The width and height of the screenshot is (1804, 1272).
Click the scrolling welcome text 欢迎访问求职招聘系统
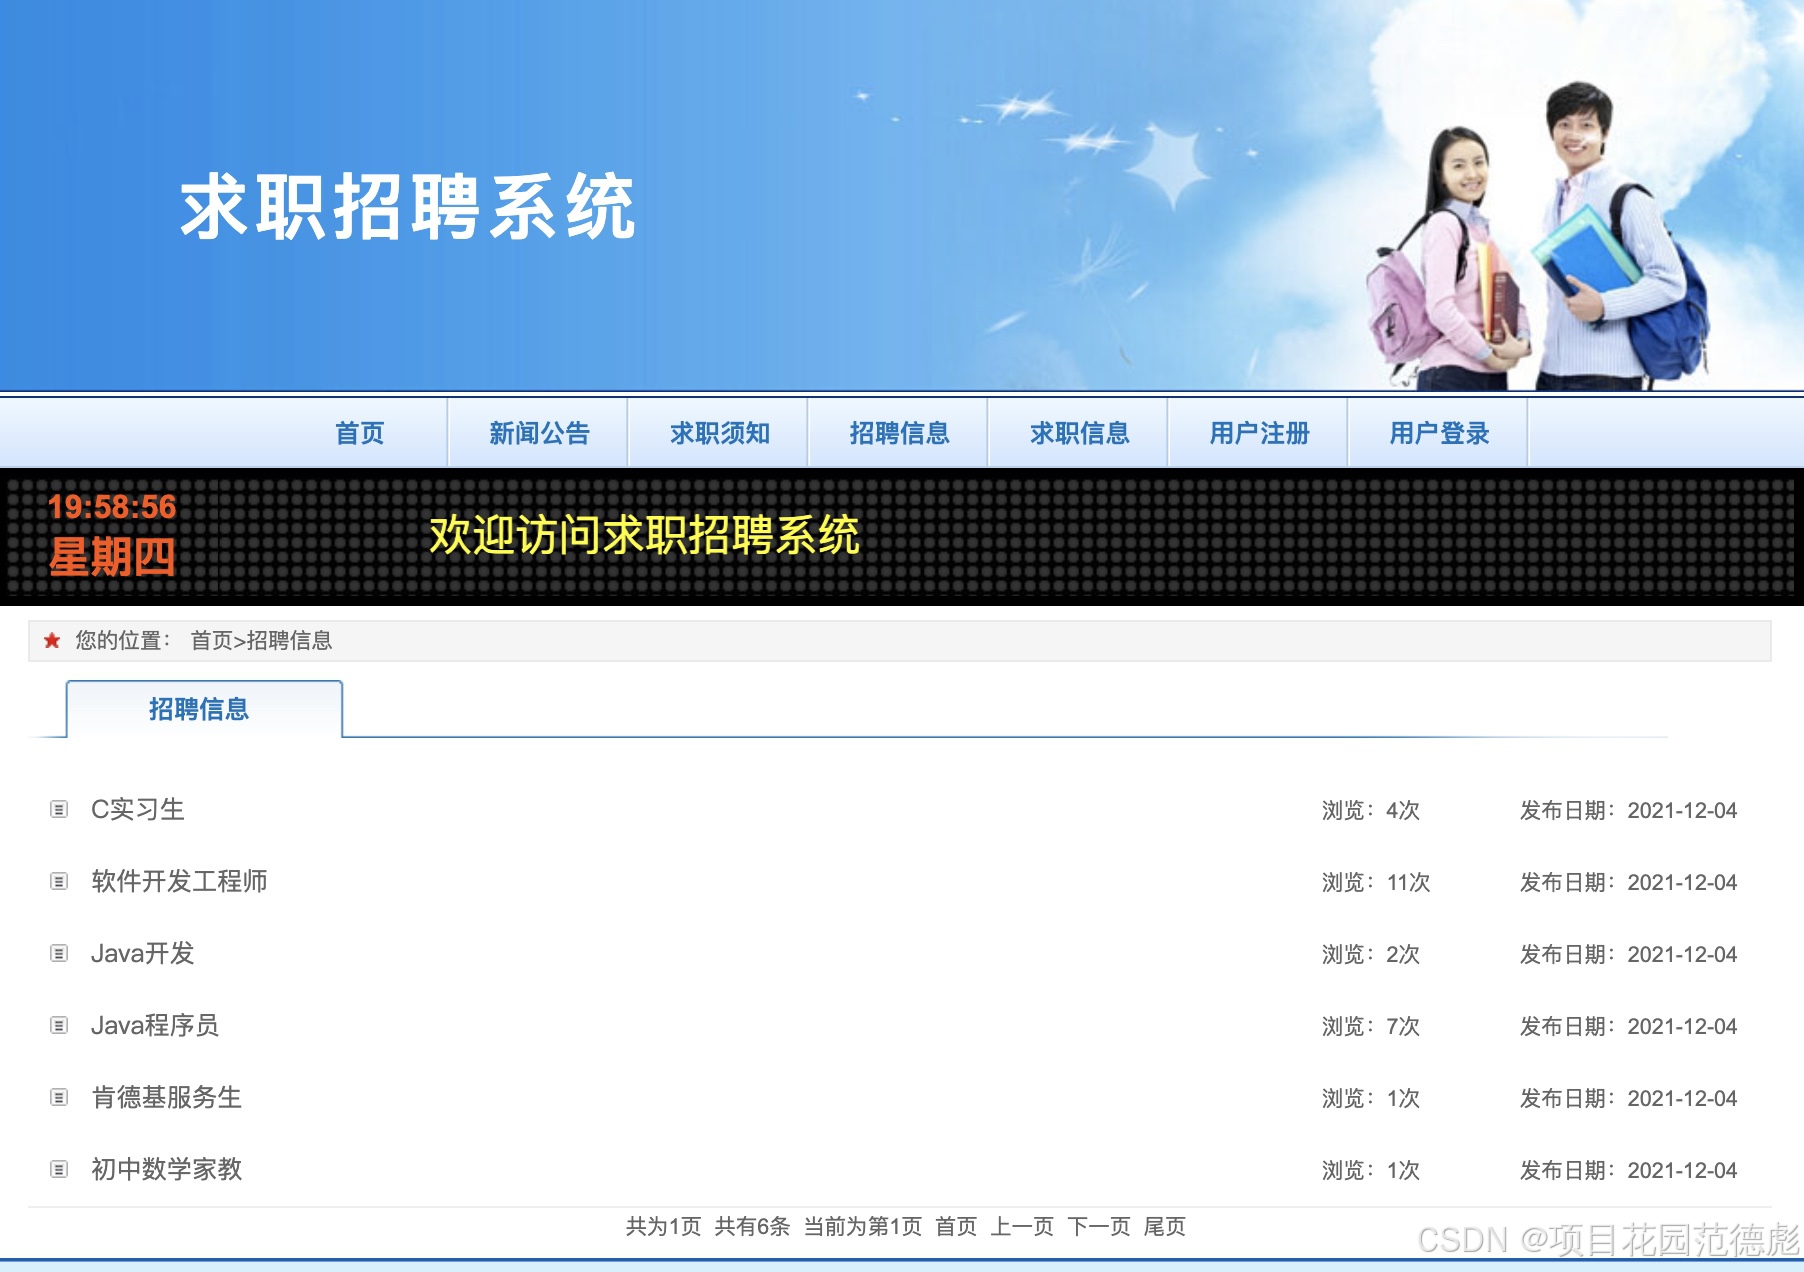coord(644,535)
